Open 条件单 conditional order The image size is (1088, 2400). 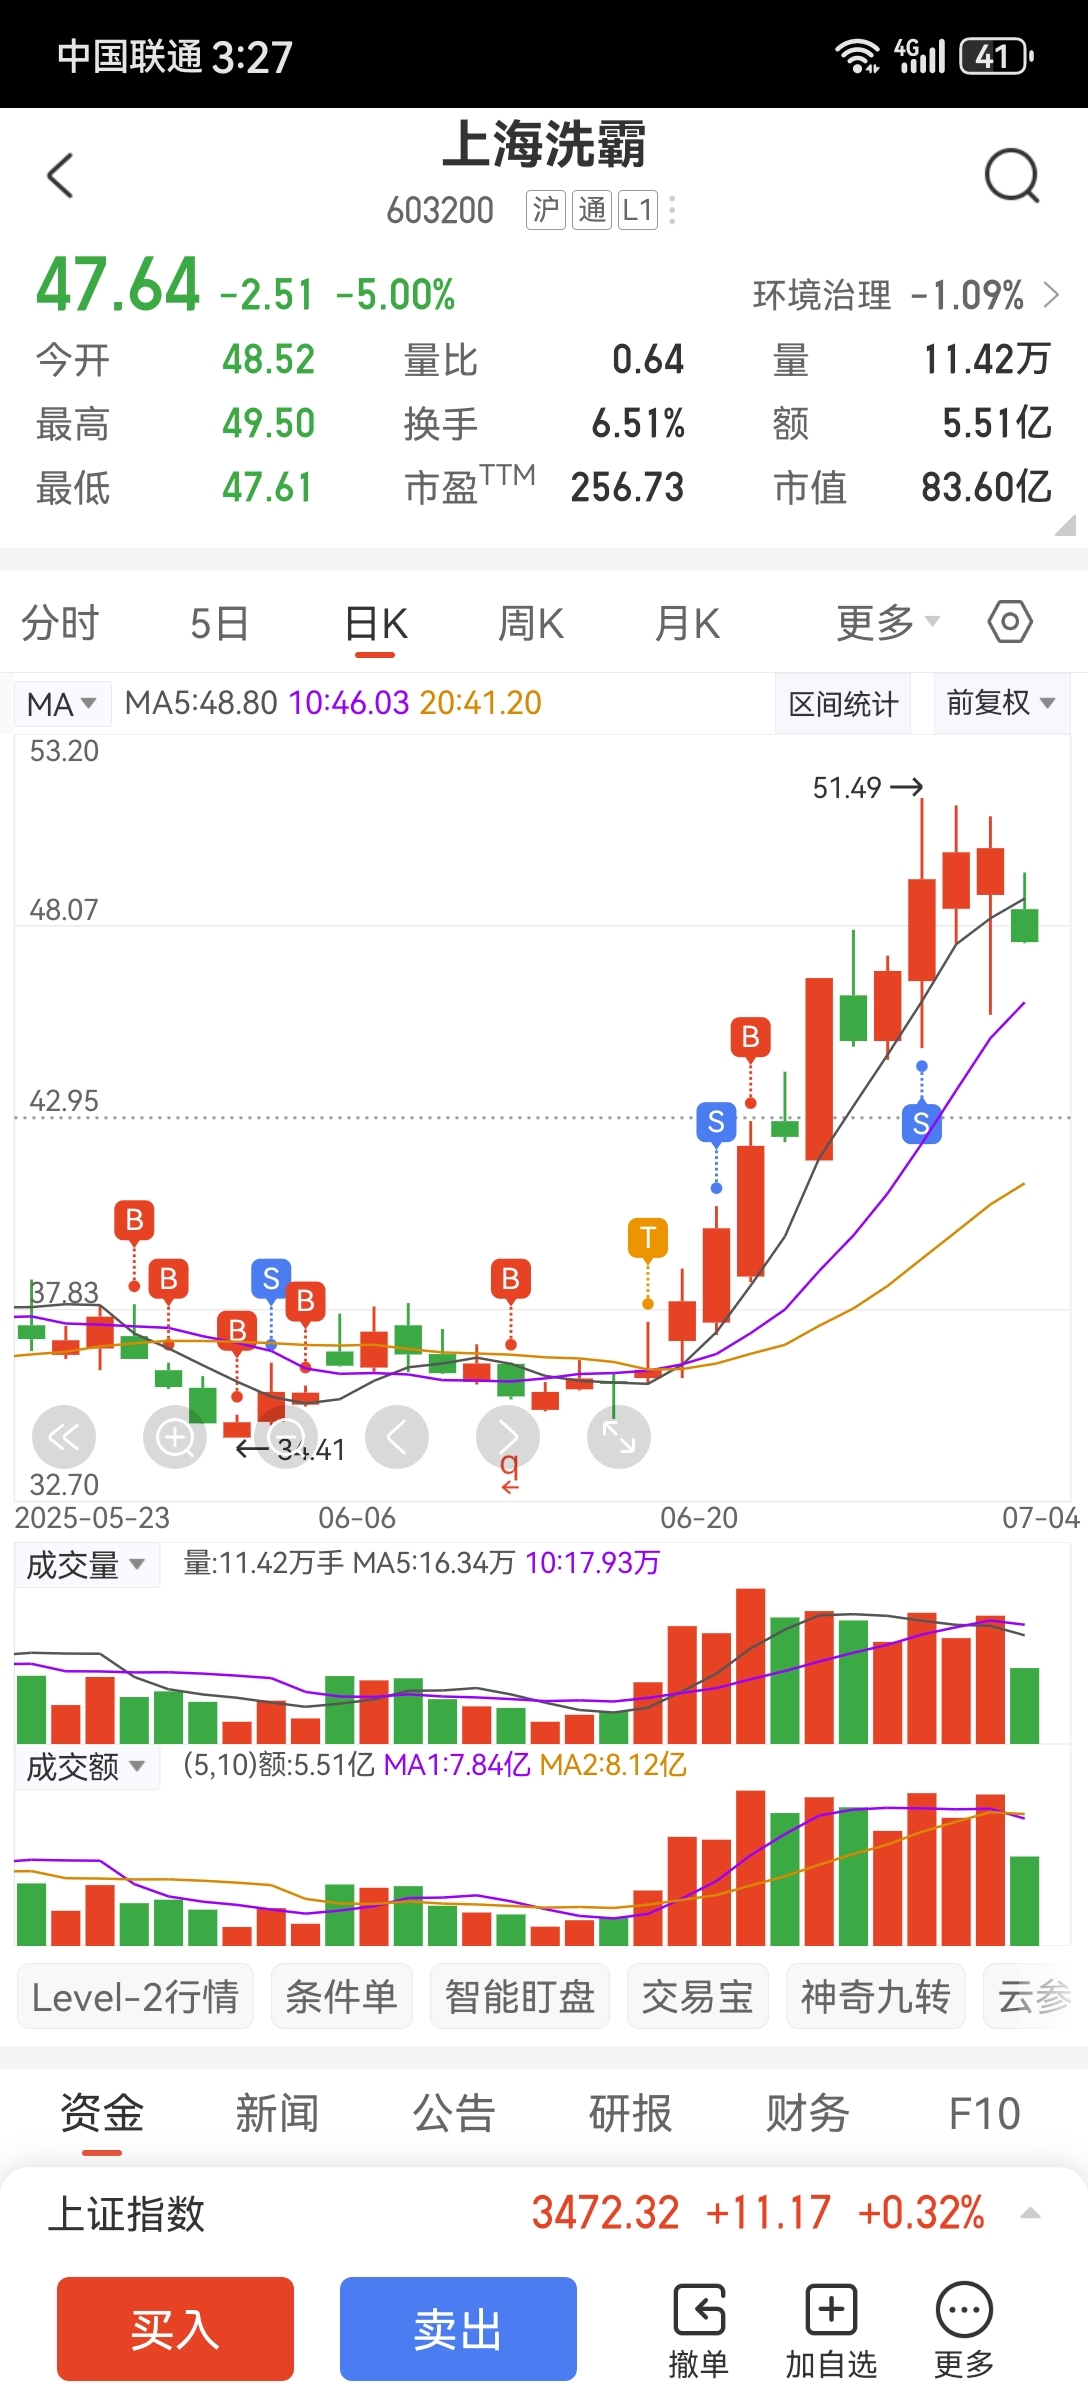[x=341, y=1996]
